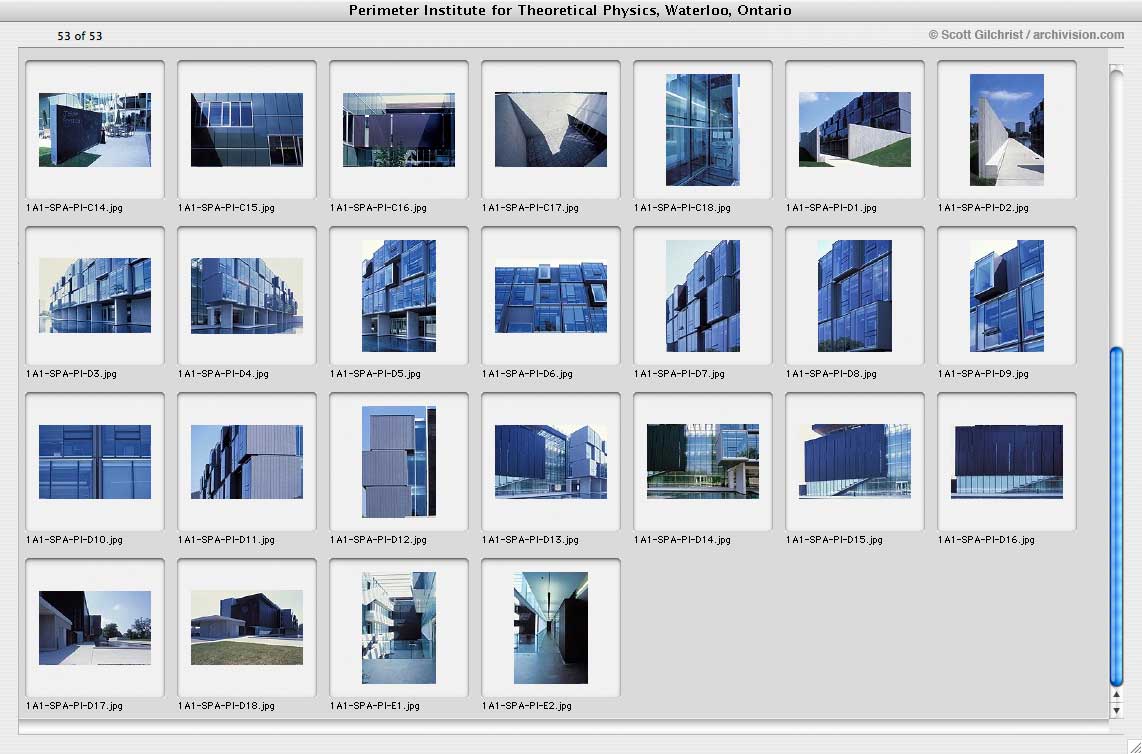Select the label text 1A1-SPA-PI-D7.jpg
The width and height of the screenshot is (1142, 754).
680,374
